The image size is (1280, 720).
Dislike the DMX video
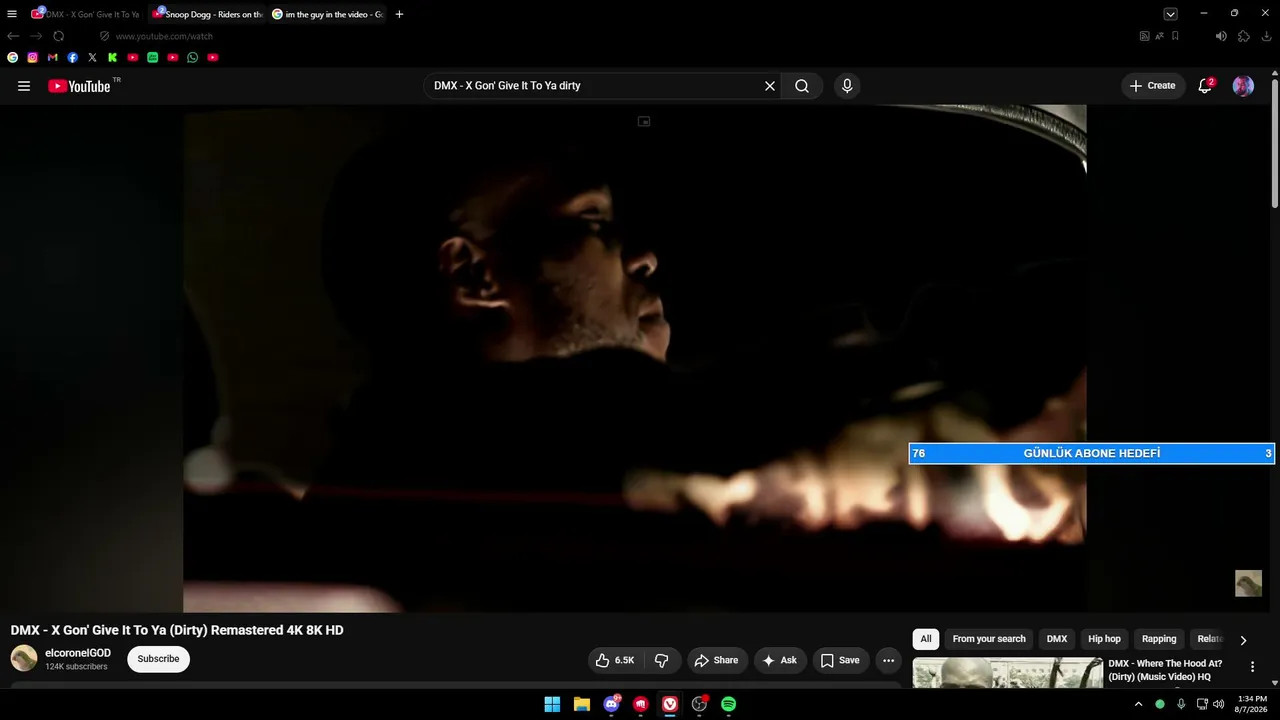[661, 660]
